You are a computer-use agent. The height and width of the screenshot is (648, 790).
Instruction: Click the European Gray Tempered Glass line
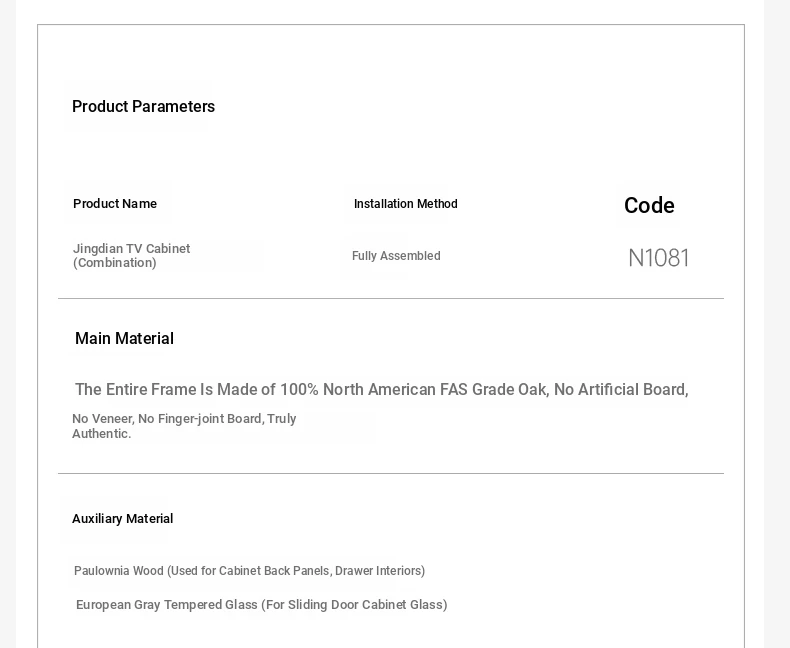click(261, 605)
